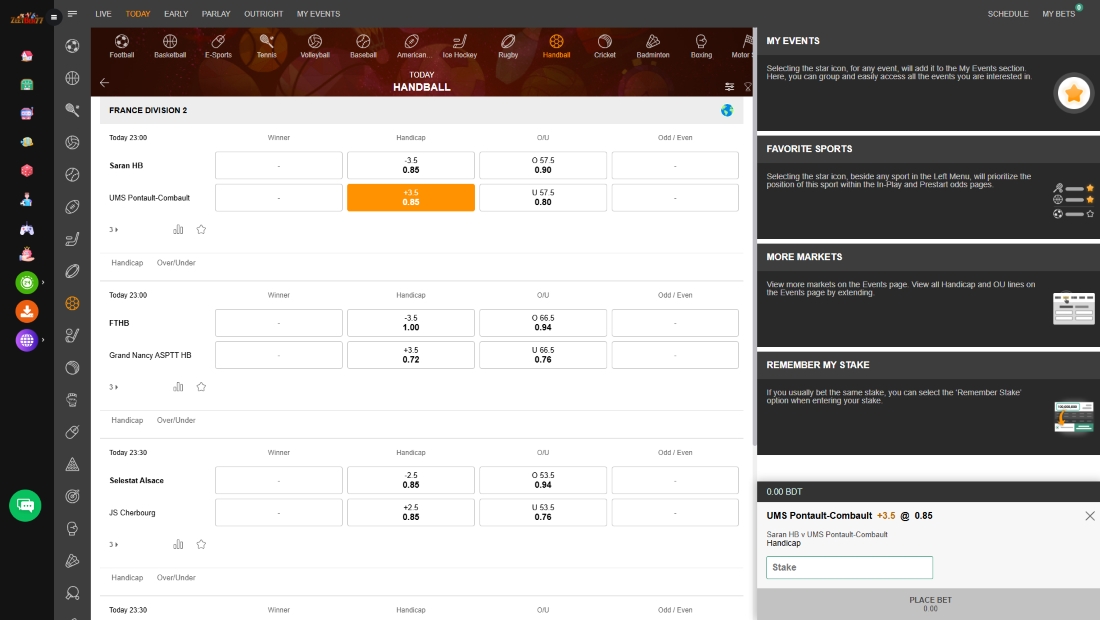Screen dimensions: 1100x620
Task: Click Handicap link under Saran HB match
Action: (x=127, y=262)
